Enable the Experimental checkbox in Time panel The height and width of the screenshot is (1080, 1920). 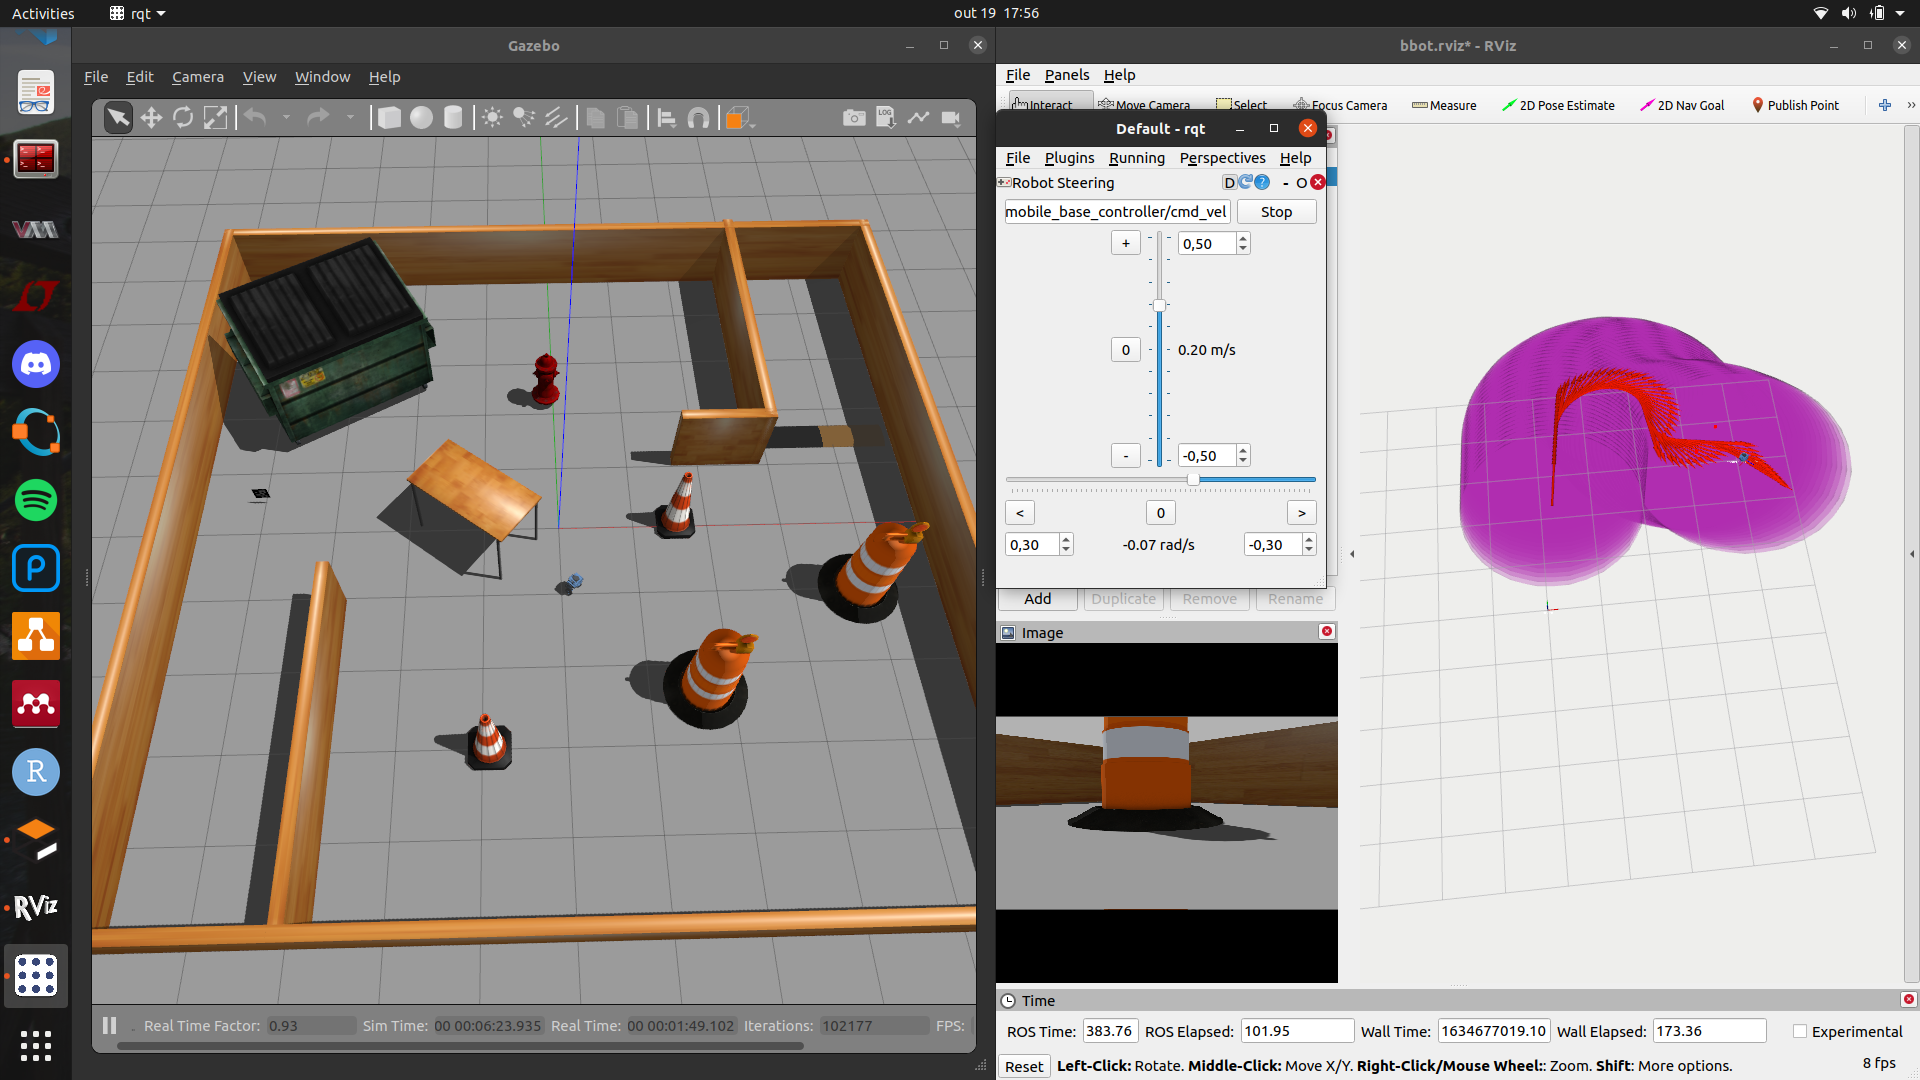1800,1031
